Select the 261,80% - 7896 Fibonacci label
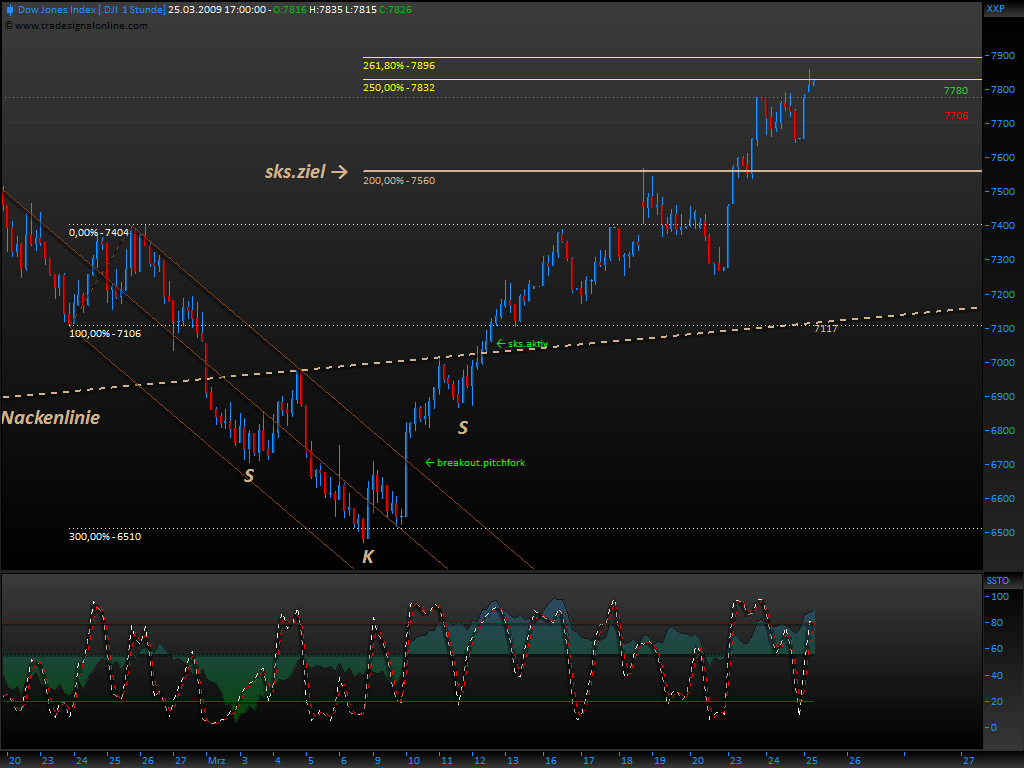The image size is (1024, 768). click(399, 65)
